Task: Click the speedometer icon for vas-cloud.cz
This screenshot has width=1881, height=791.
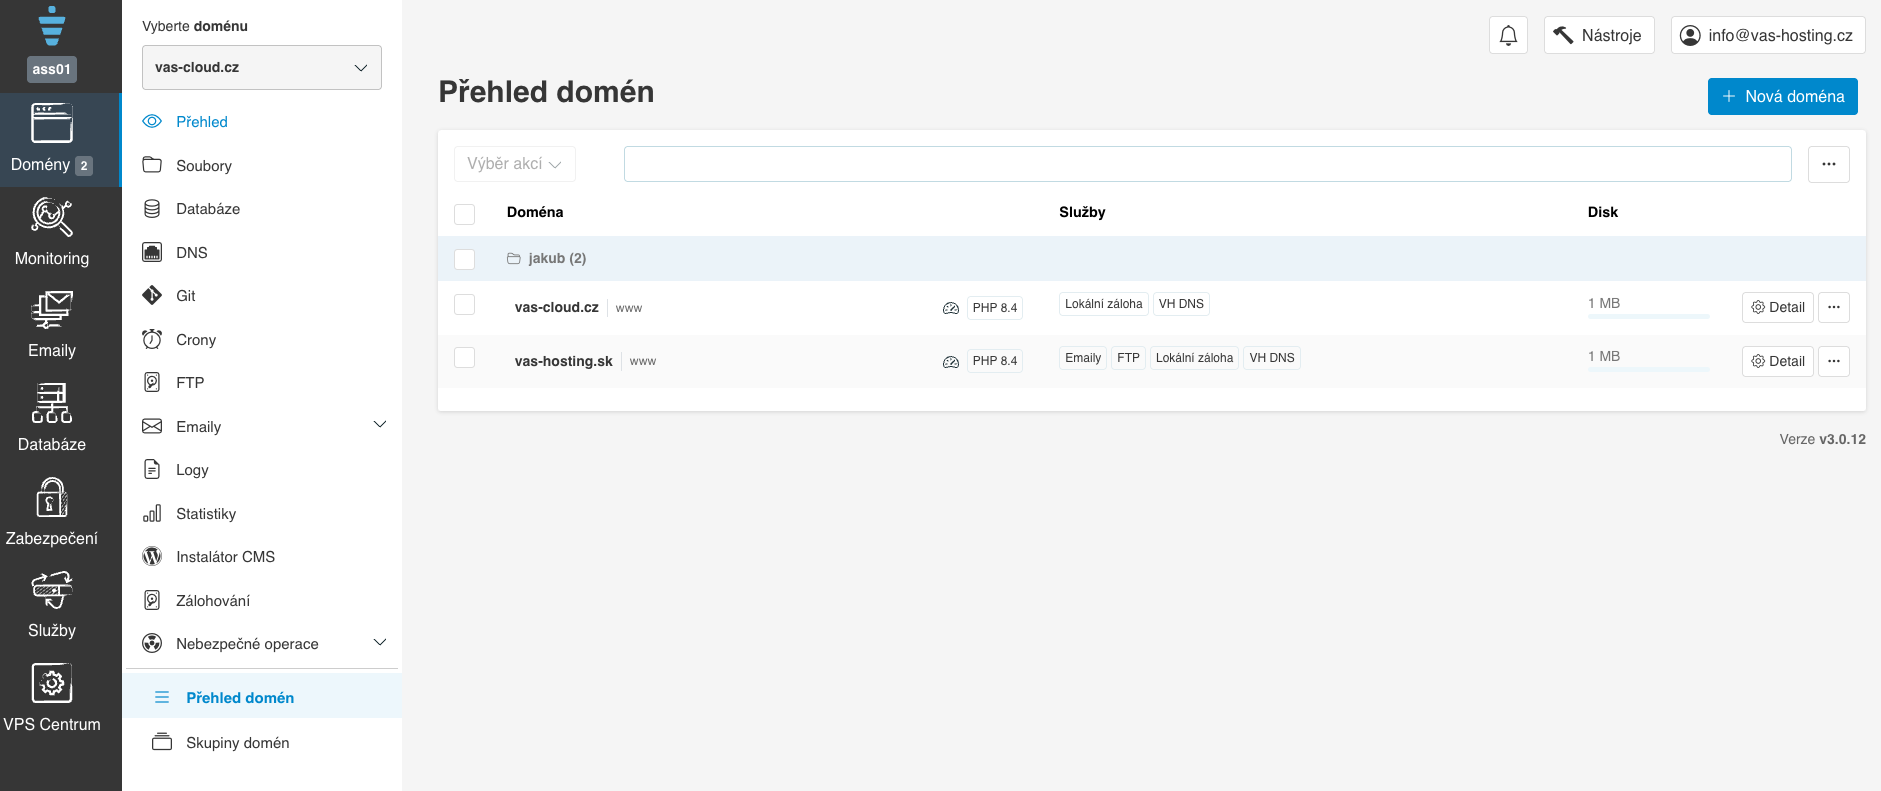Action: pyautogui.click(x=950, y=308)
